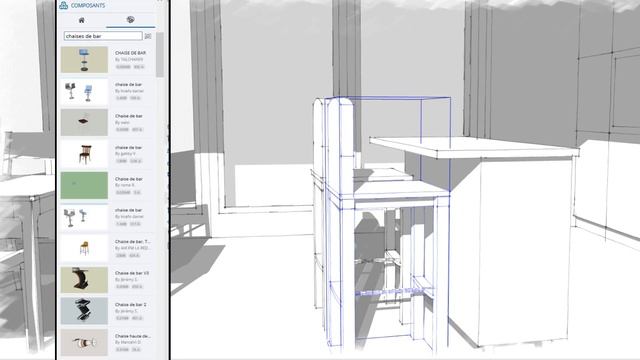The height and width of the screenshot is (360, 640).
Task: Select the 'Chaise de bar 2' thumbnail
Action: coord(84,311)
